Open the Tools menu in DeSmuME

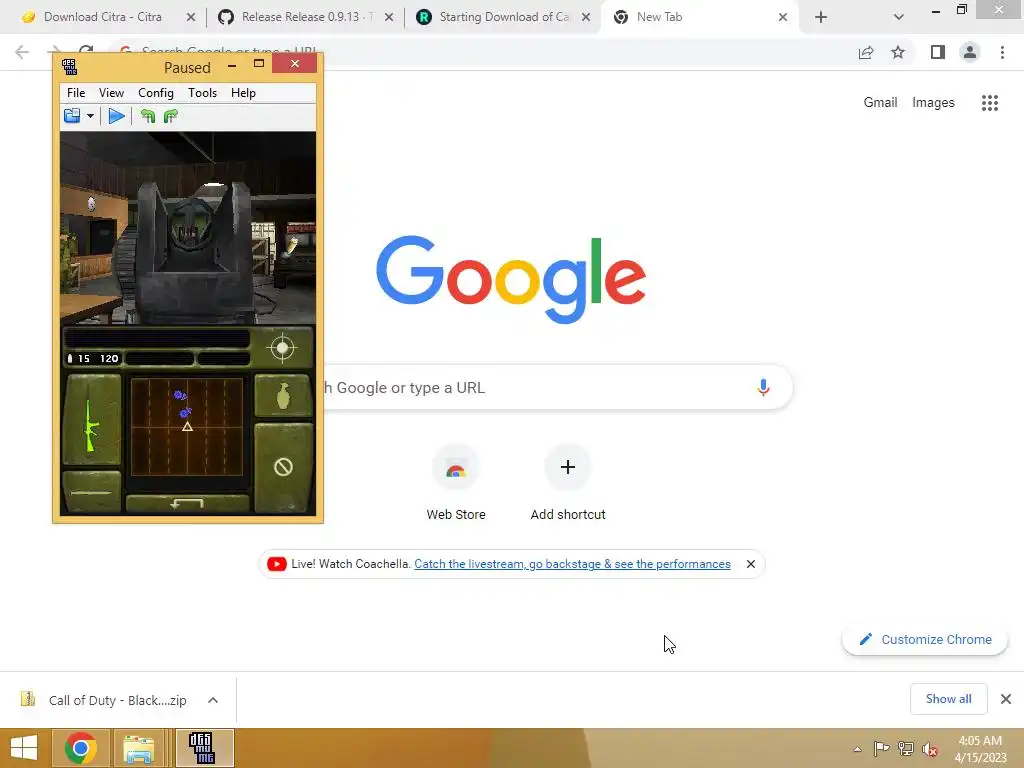click(202, 93)
